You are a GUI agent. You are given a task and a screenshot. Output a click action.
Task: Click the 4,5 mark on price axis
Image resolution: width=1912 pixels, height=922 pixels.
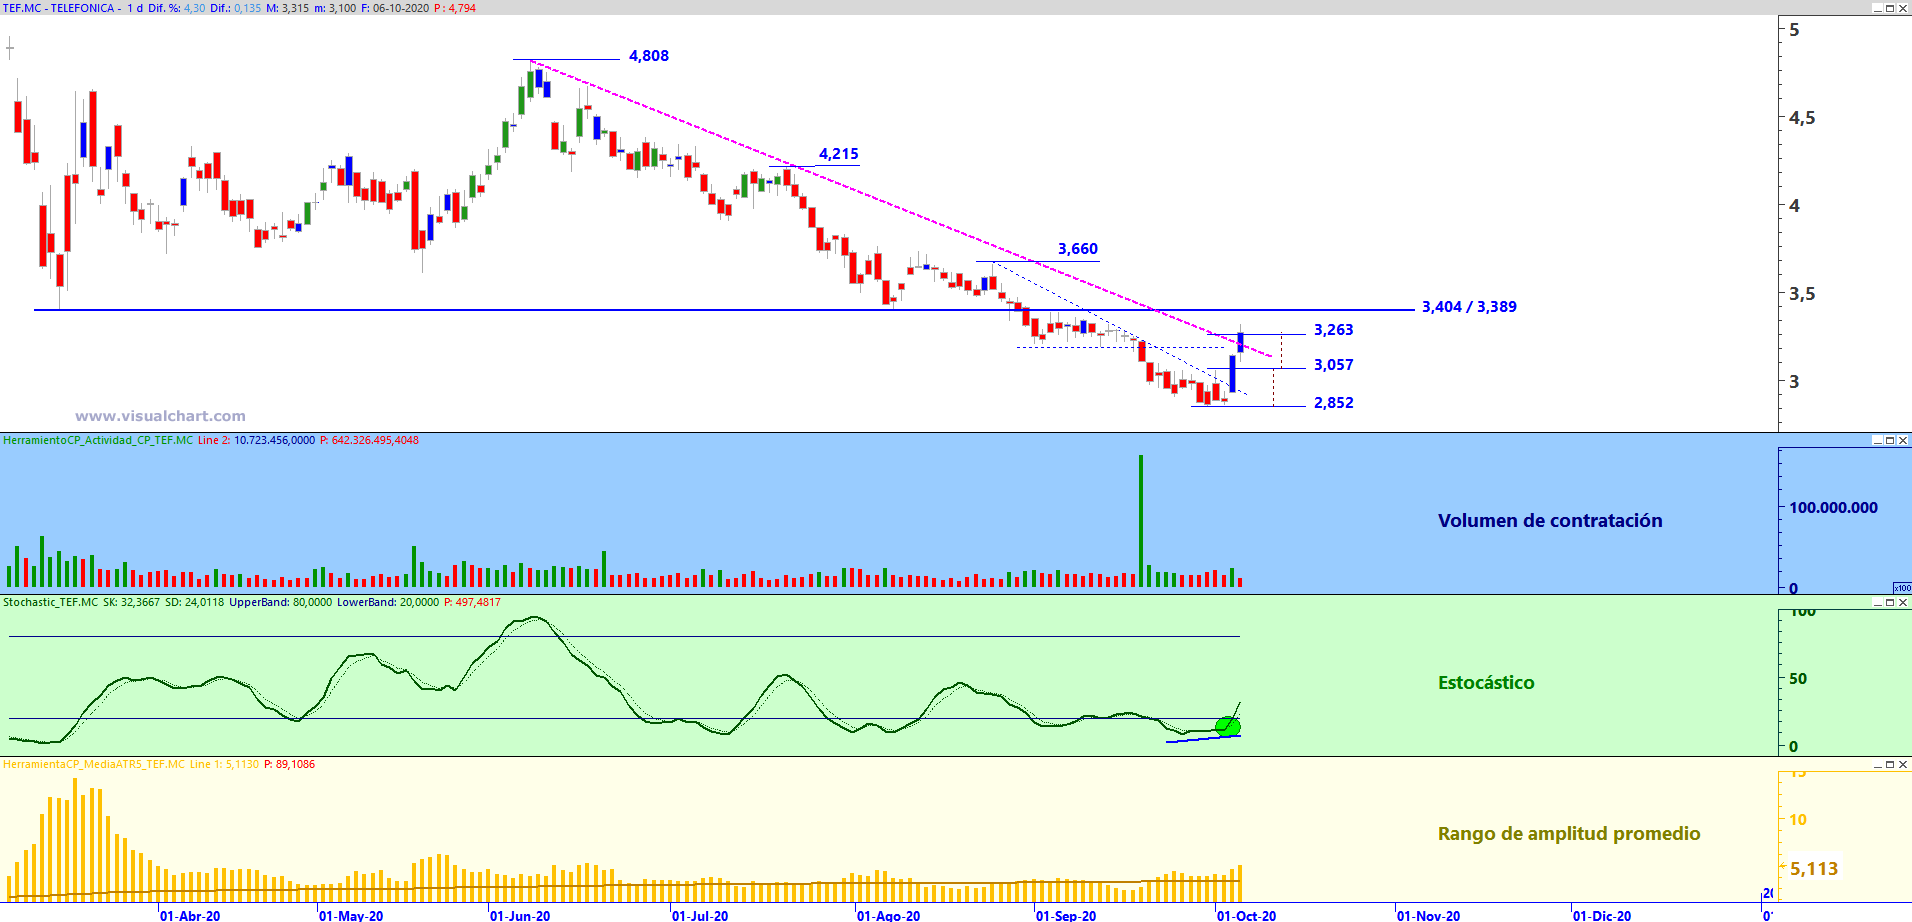click(1802, 118)
